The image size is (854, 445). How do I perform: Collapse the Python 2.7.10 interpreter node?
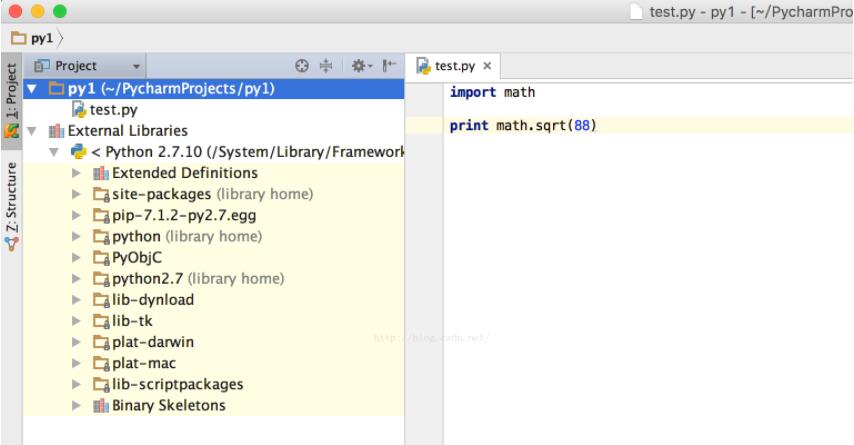coord(54,152)
